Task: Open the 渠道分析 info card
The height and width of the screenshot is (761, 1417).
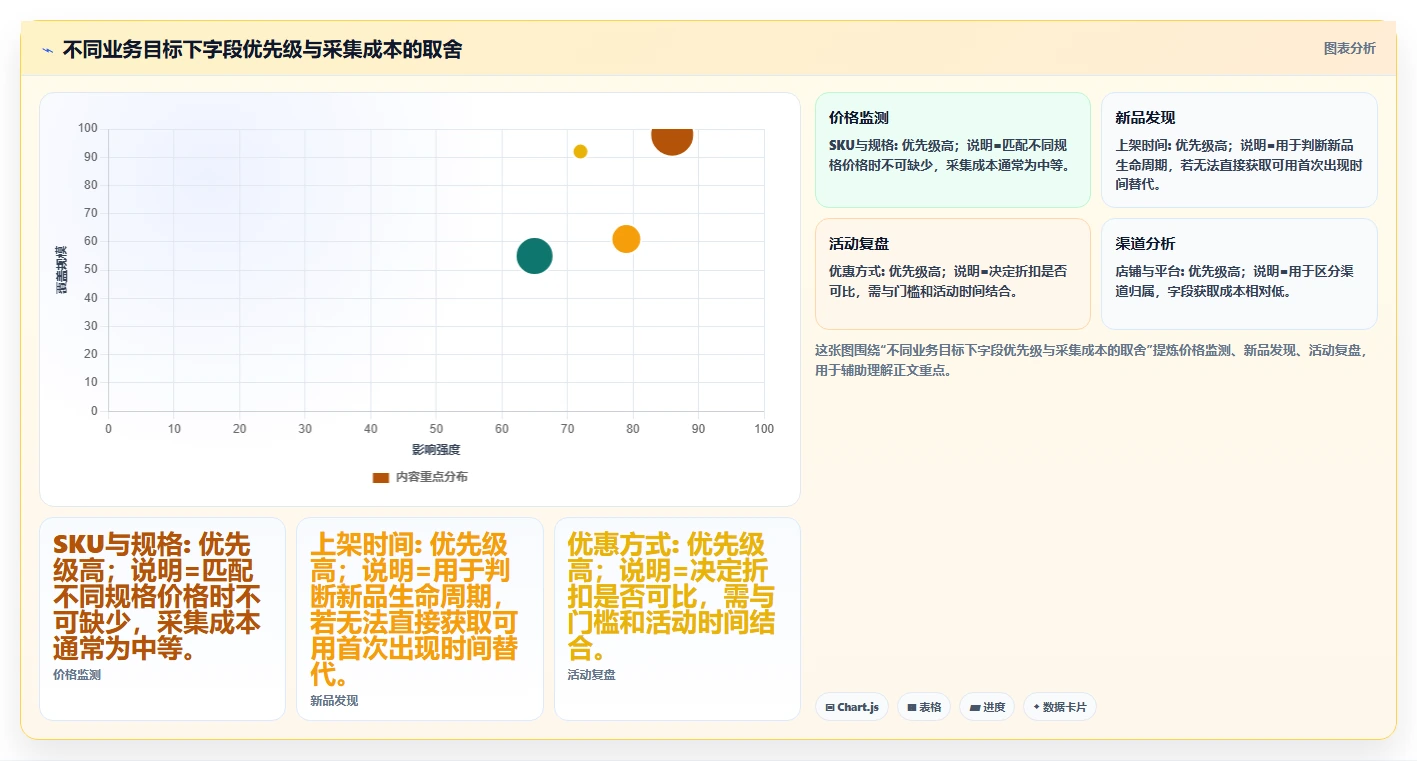Action: [1239, 274]
